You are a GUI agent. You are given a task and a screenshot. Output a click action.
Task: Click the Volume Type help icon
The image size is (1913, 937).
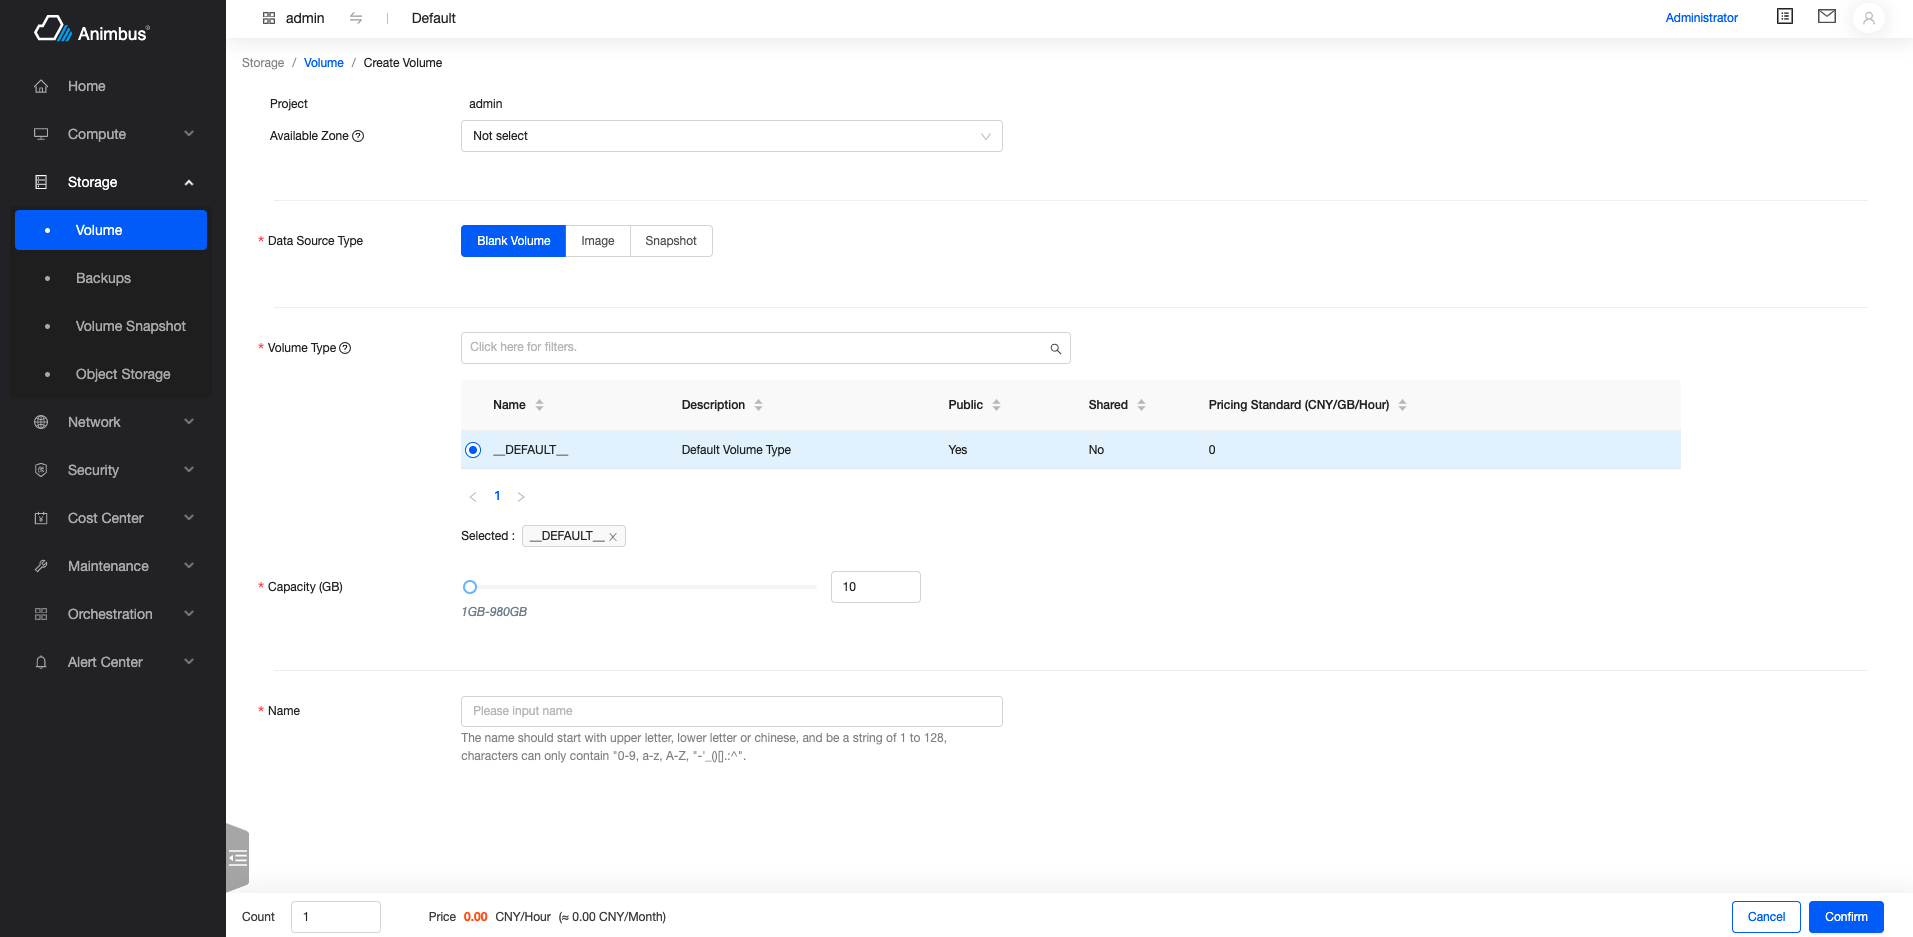point(345,348)
